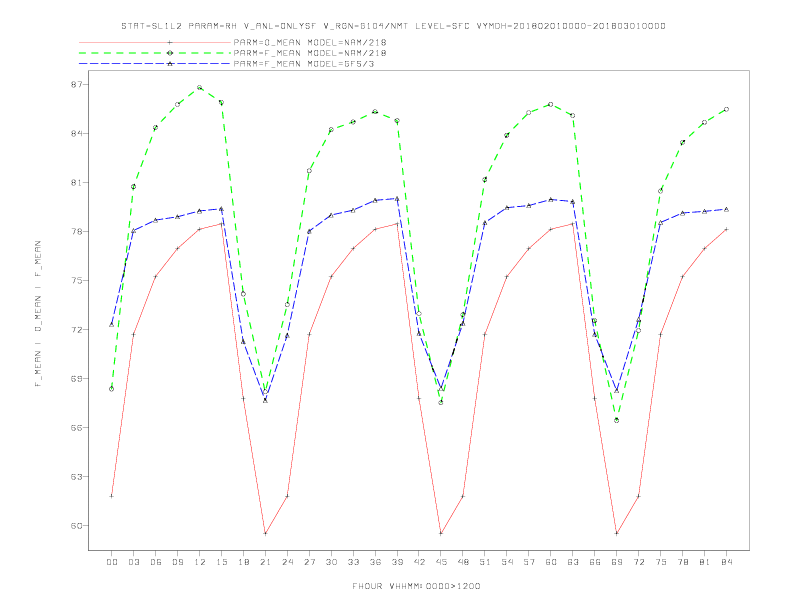Click y-axis tick value 81
The width and height of the screenshot is (792, 612).
click(x=76, y=183)
